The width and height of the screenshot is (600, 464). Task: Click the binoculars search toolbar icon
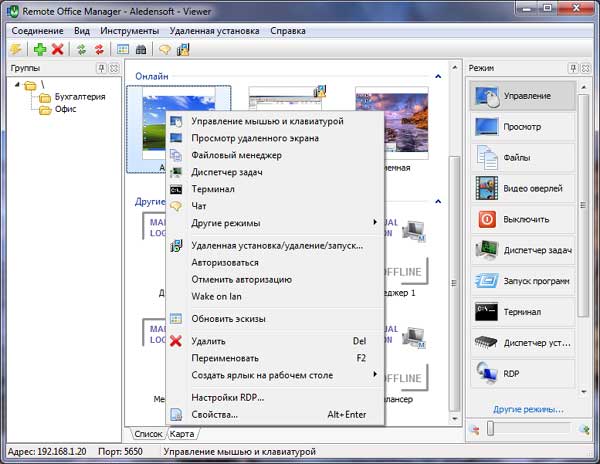[x=141, y=49]
